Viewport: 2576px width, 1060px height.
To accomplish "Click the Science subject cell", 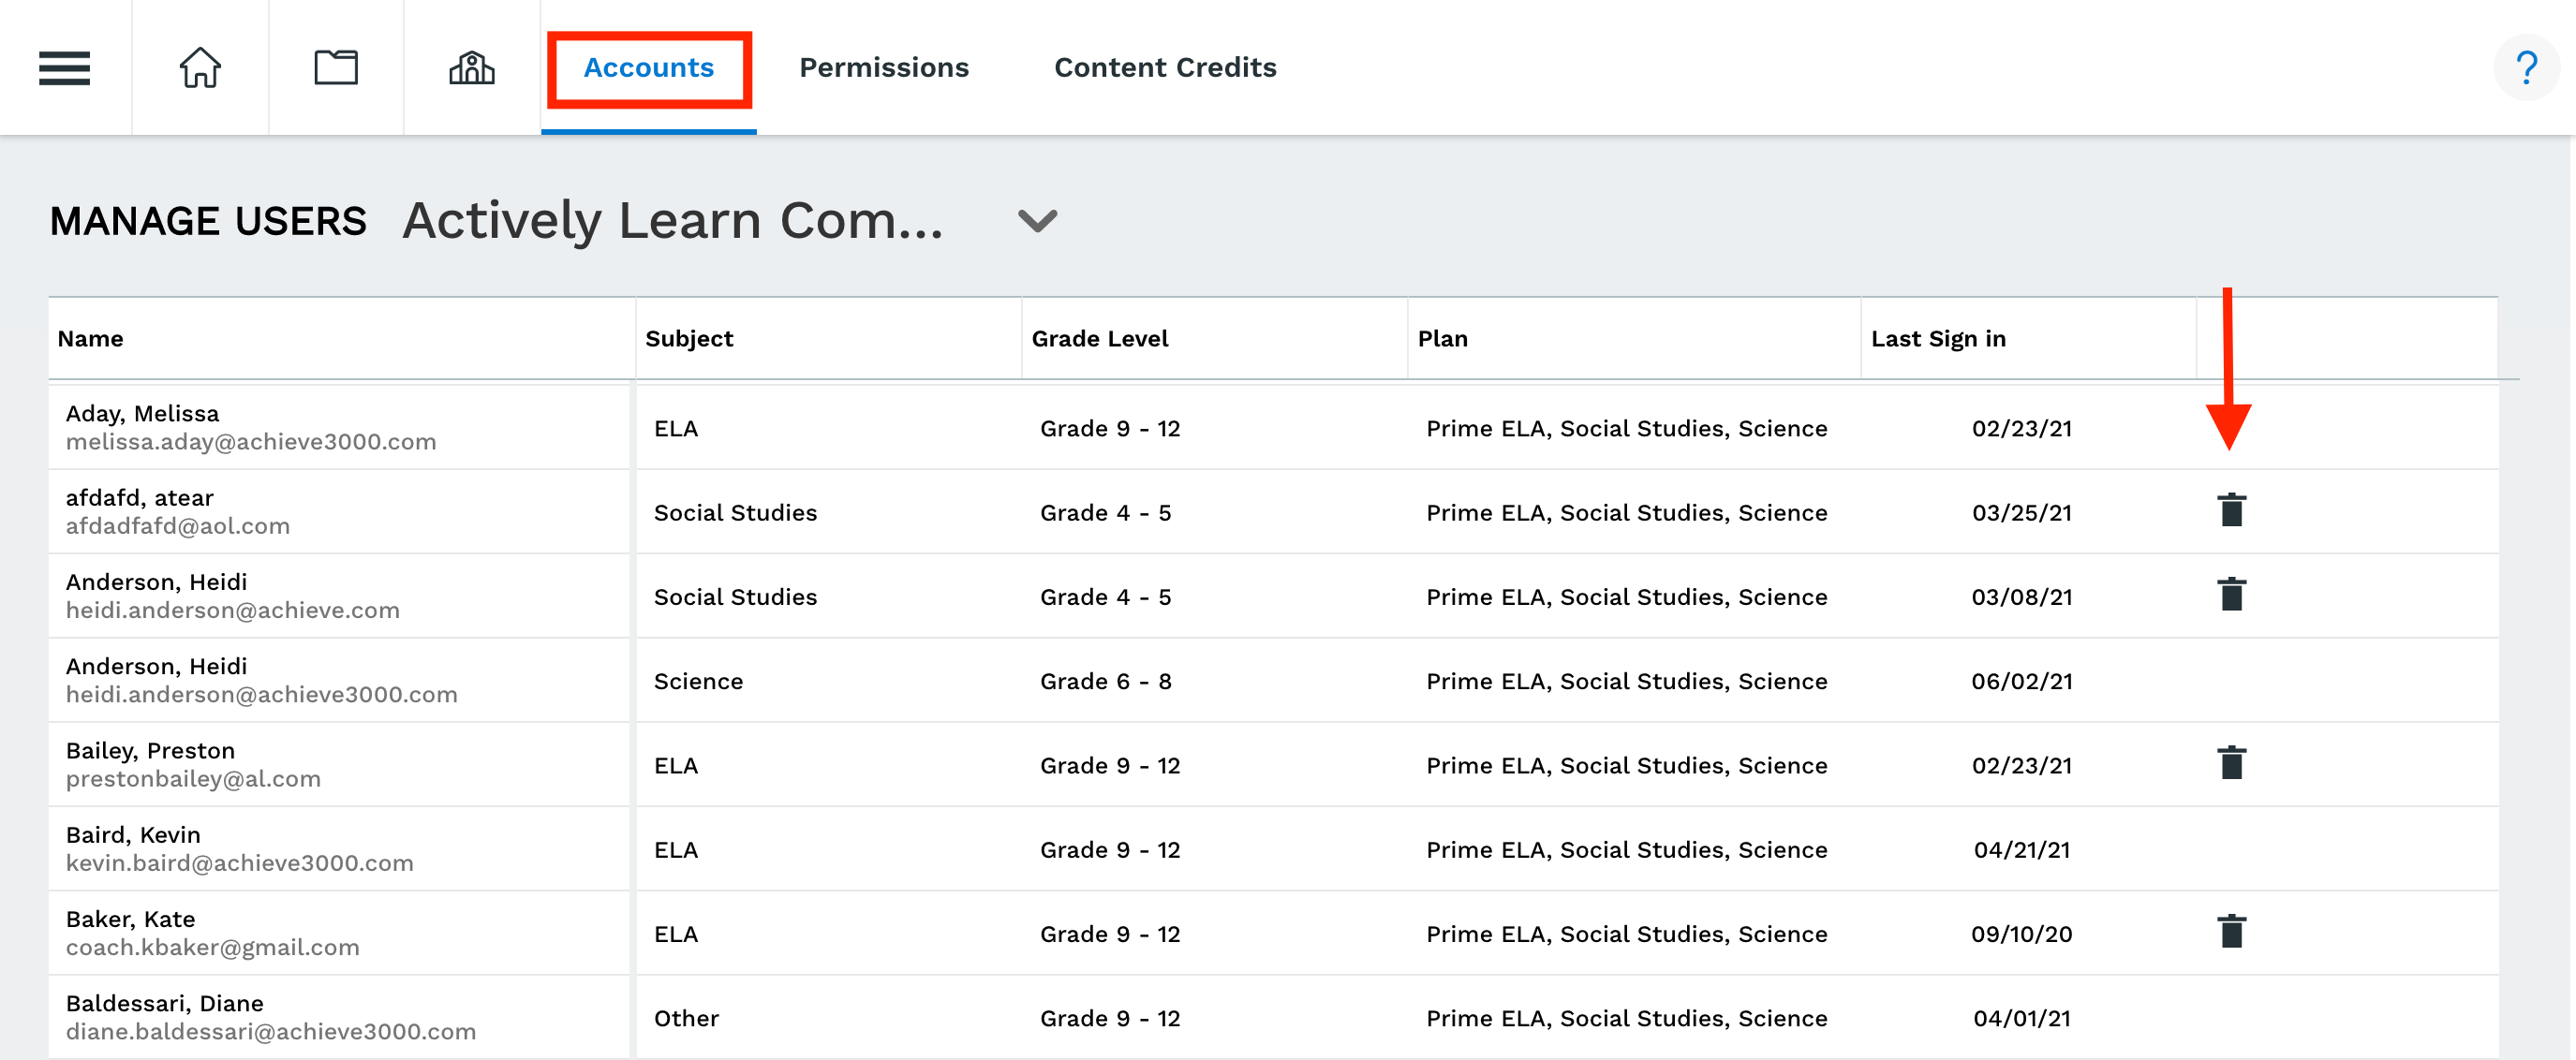I will tap(698, 681).
